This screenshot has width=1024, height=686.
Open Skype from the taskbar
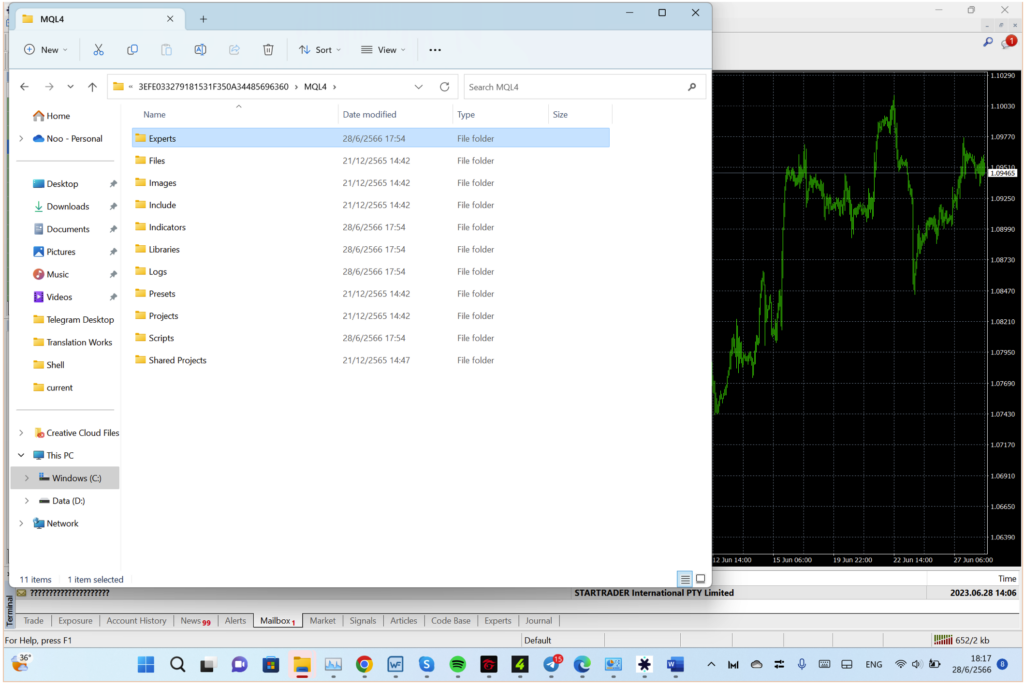coord(426,664)
